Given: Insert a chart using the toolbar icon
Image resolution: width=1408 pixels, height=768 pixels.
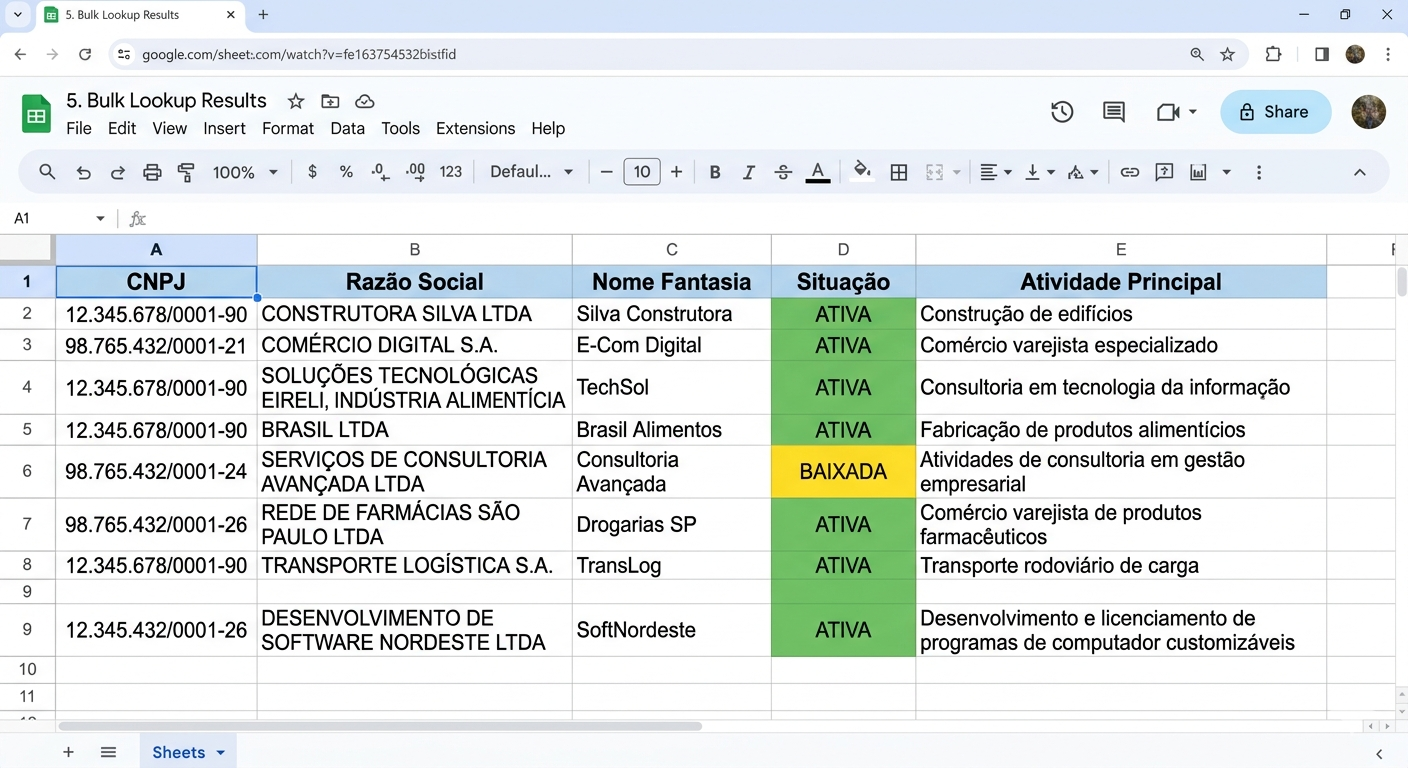Looking at the screenshot, I should click(1198, 171).
